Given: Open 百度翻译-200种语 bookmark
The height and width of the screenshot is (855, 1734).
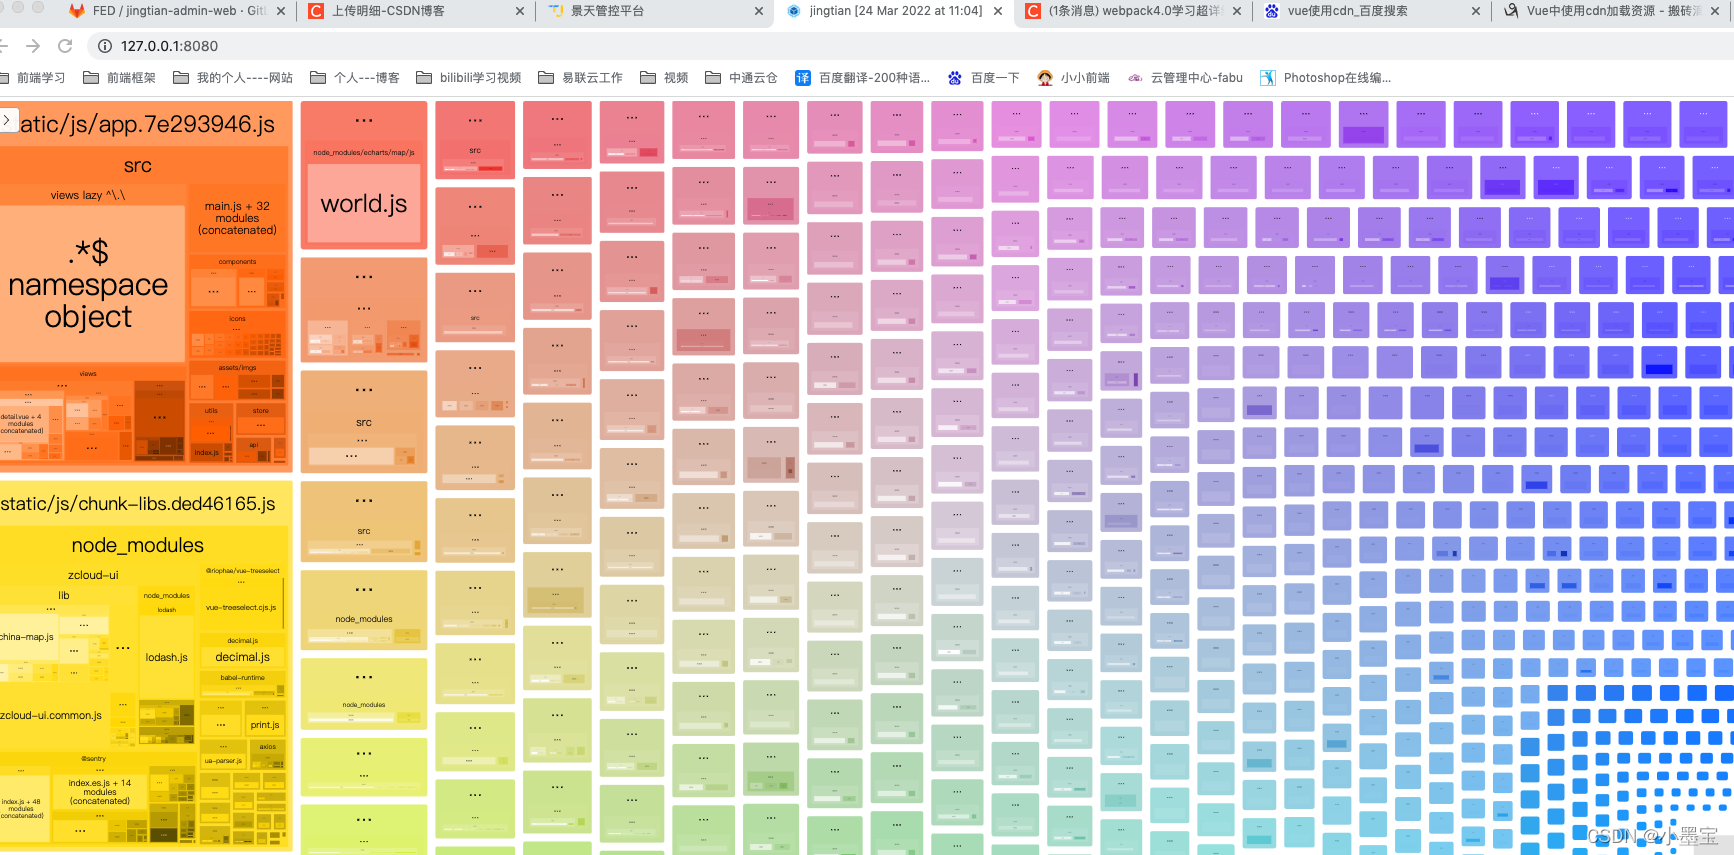Looking at the screenshot, I should coord(862,78).
